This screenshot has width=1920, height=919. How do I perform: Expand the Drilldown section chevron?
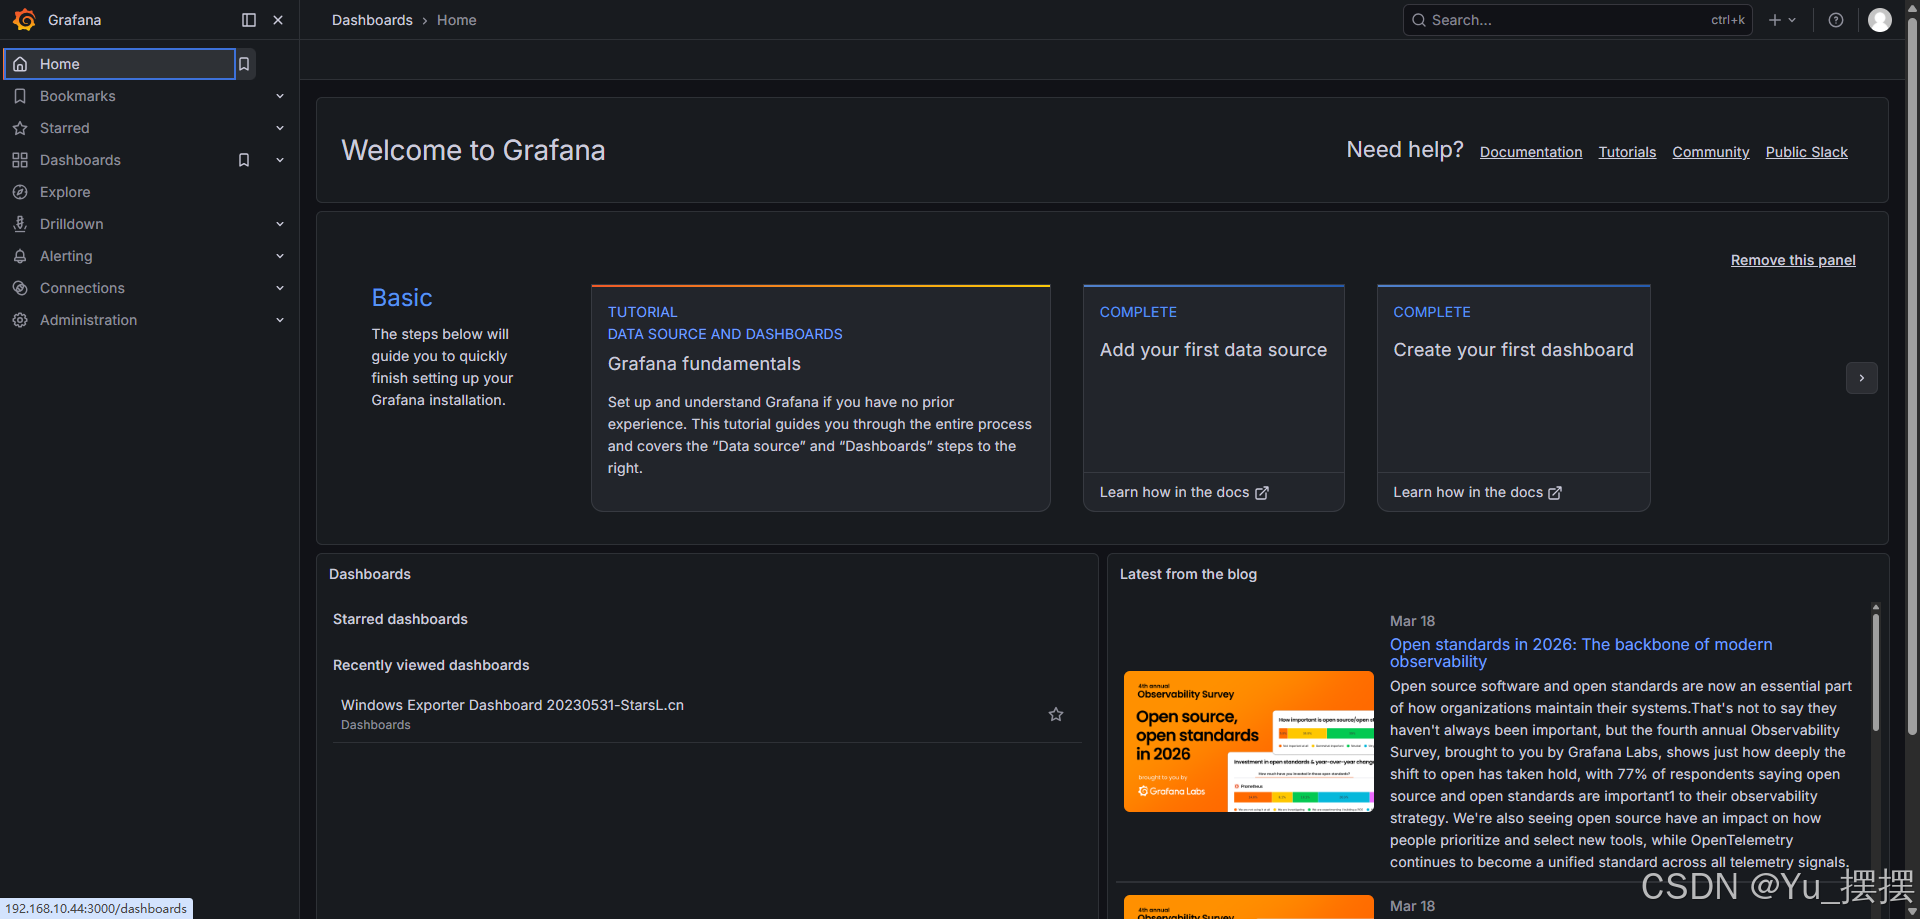280,224
